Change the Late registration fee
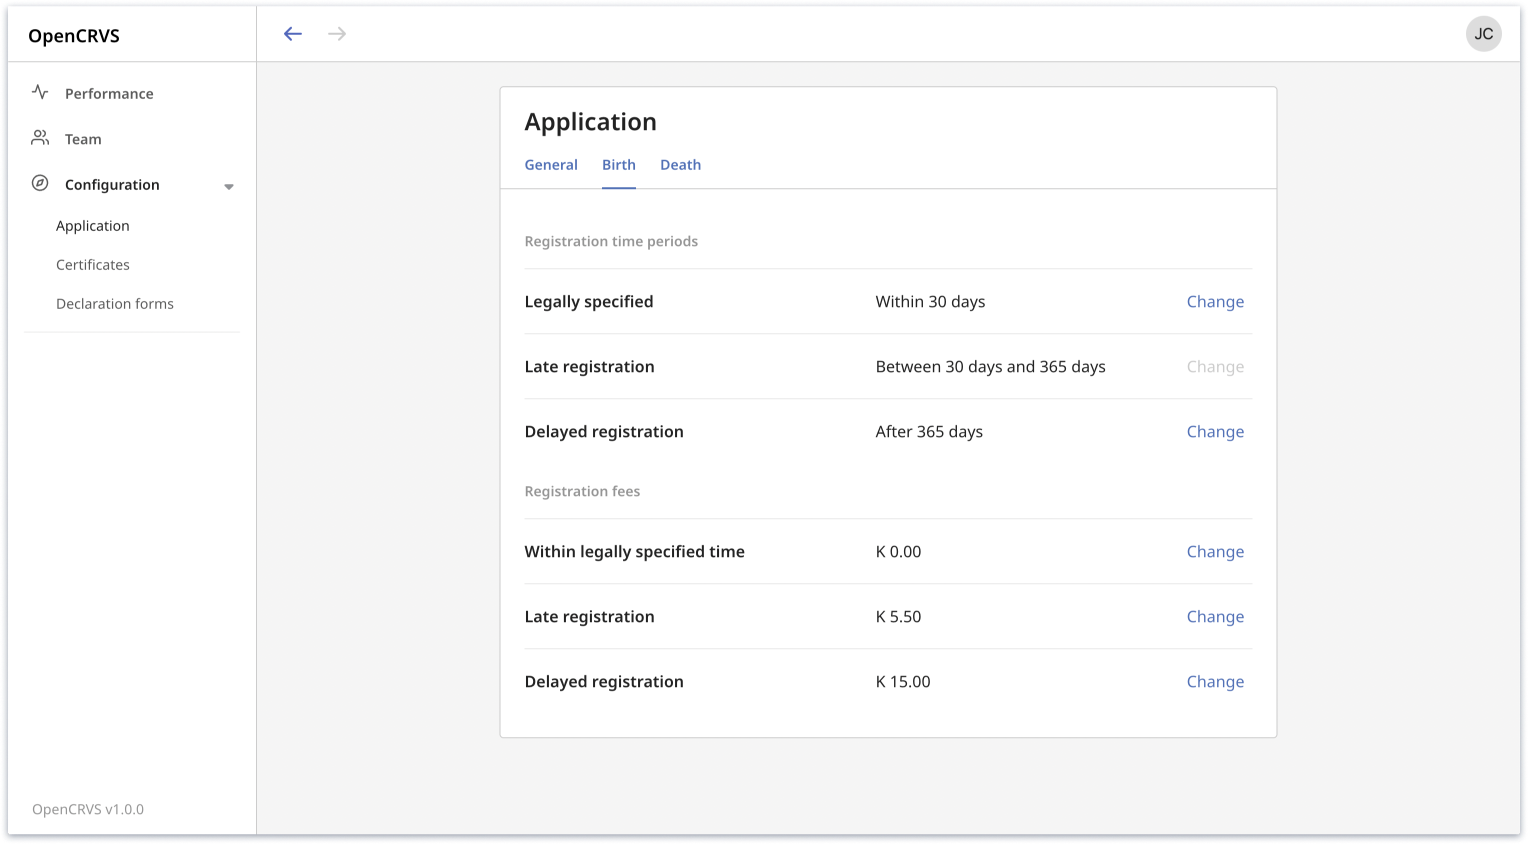Screen dimensions: 1528x845 pyautogui.click(x=1215, y=617)
